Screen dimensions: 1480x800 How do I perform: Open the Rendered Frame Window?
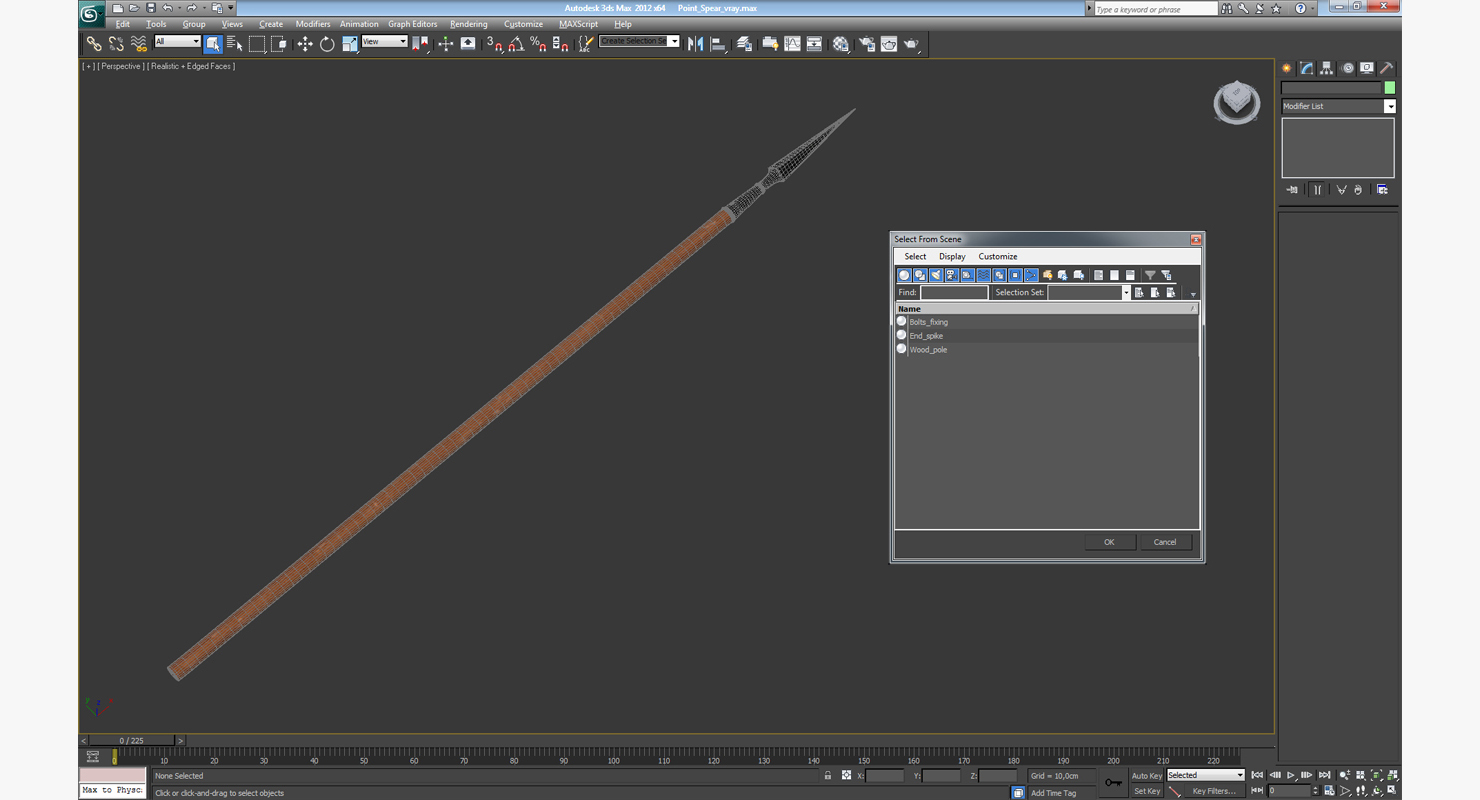[889, 43]
